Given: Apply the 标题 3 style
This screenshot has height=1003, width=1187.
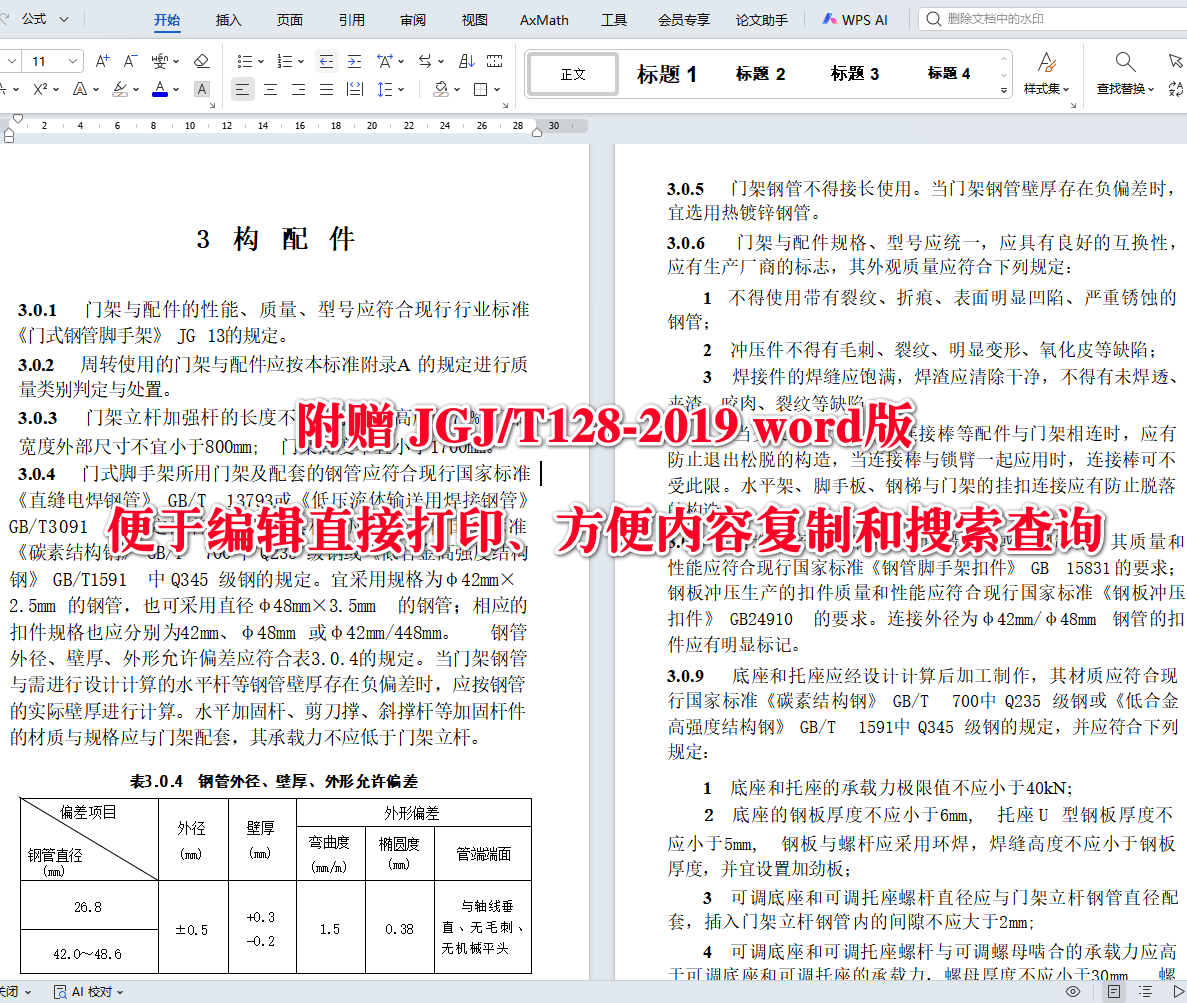Looking at the screenshot, I should [x=855, y=74].
